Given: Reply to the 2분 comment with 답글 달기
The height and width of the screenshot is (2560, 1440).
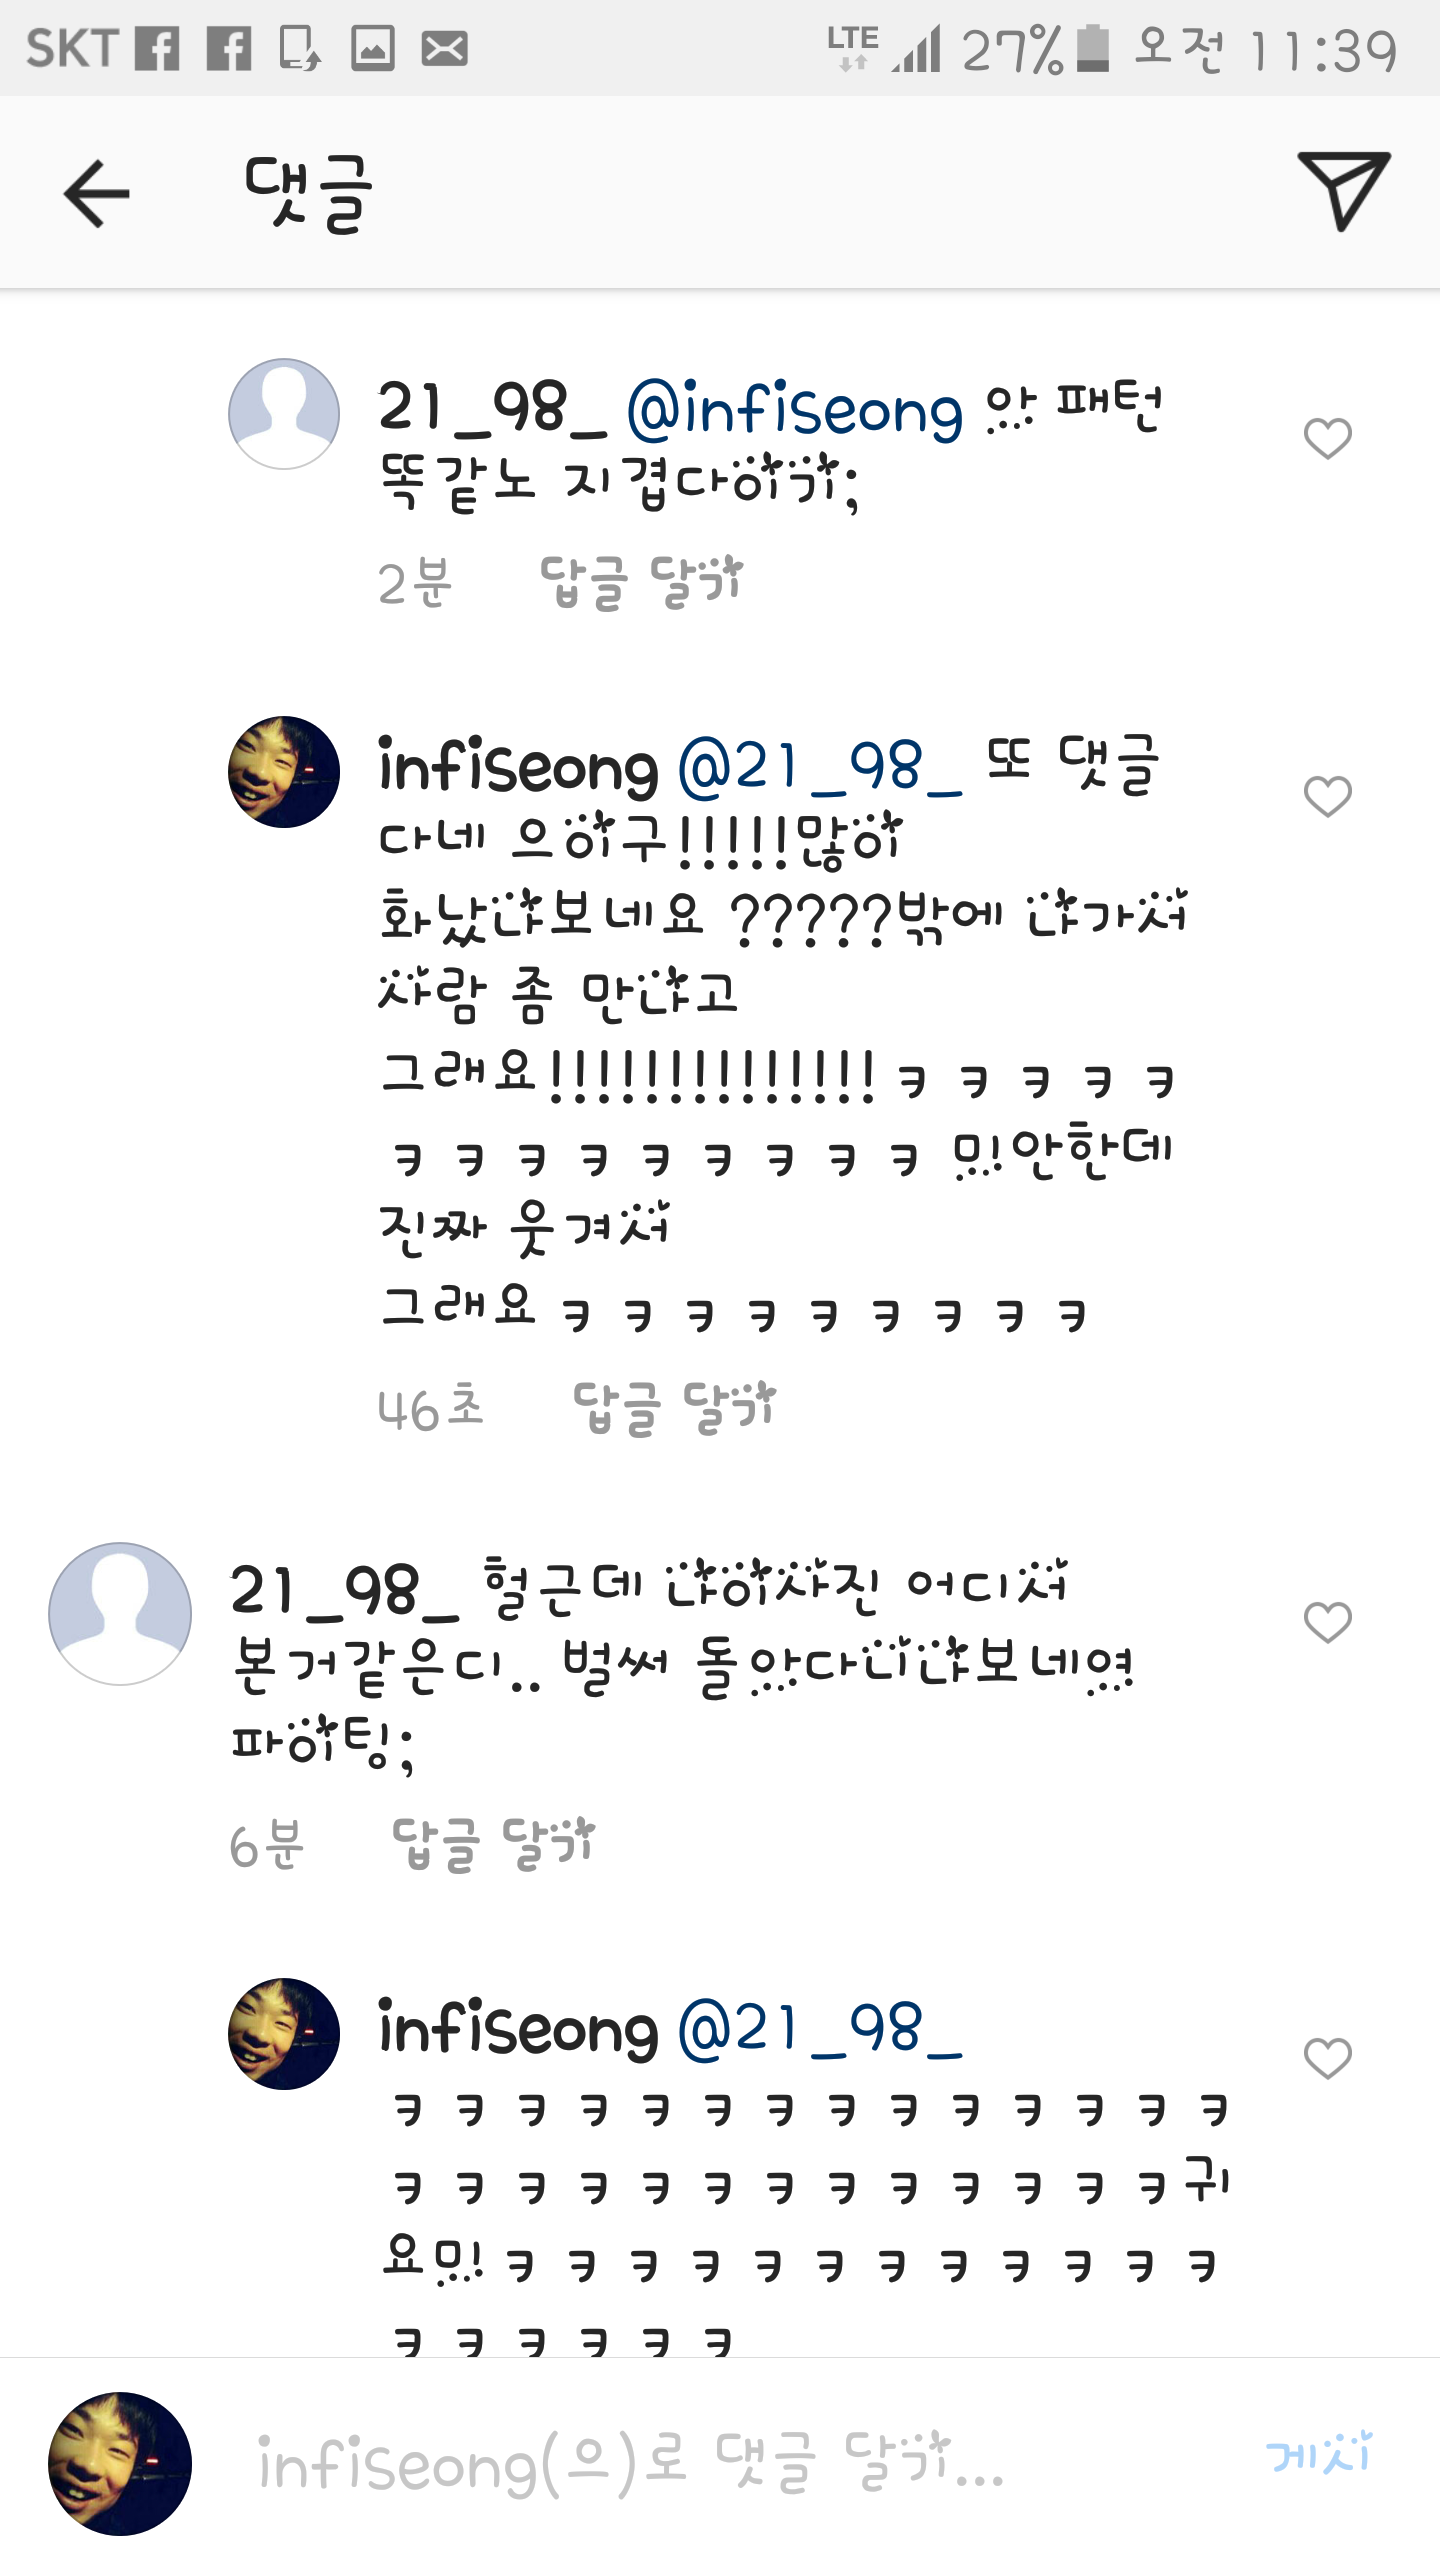Looking at the screenshot, I should tap(641, 582).
